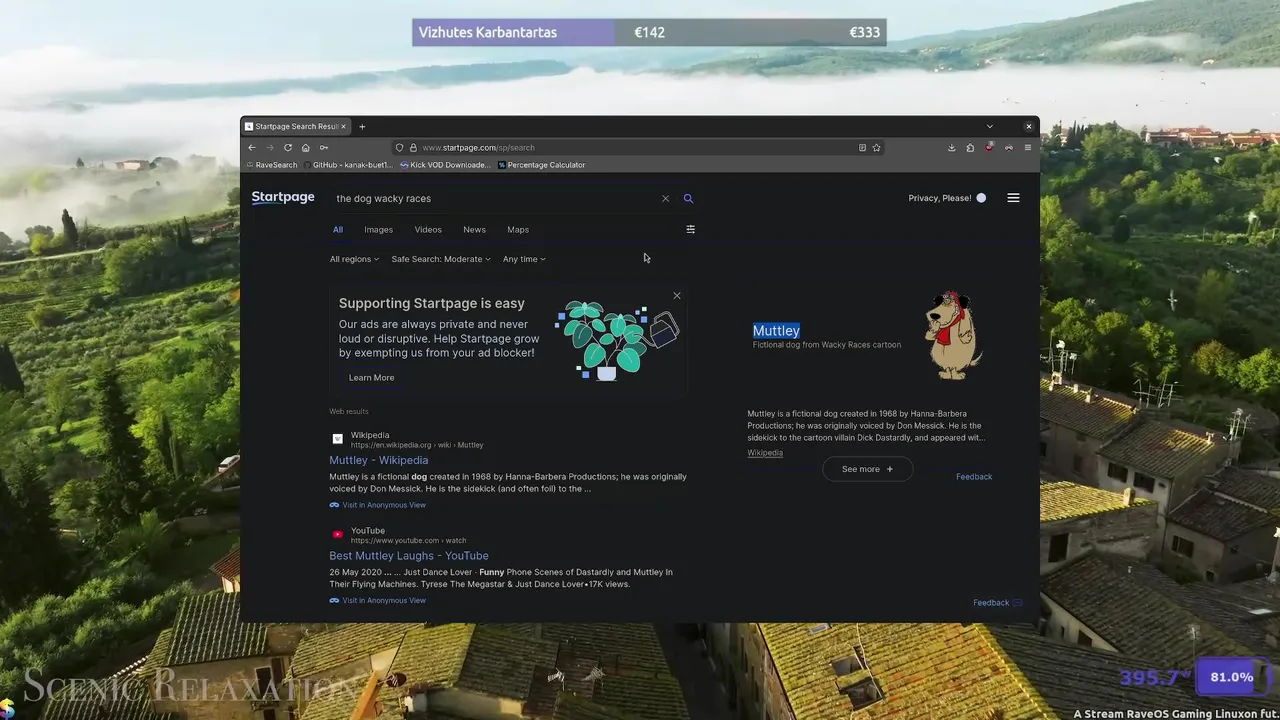Expand the See more button
This screenshot has width=1280, height=720.
coord(867,469)
